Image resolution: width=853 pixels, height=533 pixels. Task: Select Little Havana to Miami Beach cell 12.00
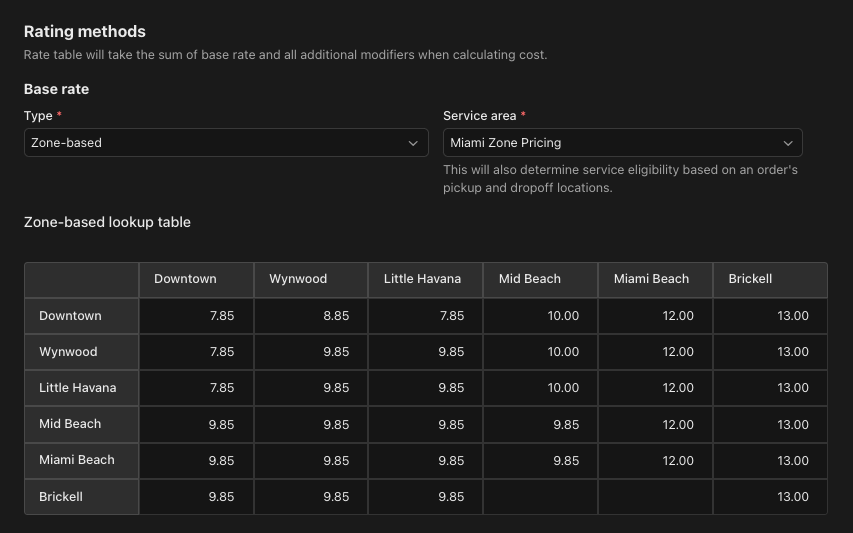pyautogui.click(x=656, y=388)
